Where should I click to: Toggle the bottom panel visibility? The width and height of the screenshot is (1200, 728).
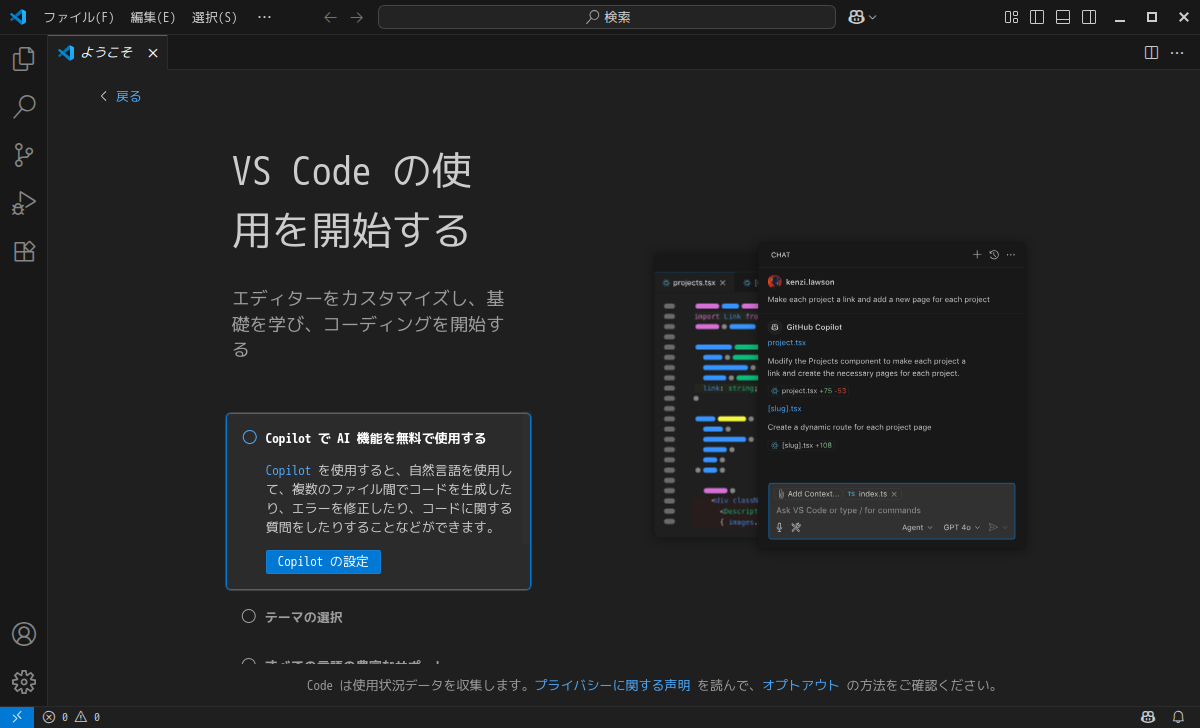(x=1063, y=17)
